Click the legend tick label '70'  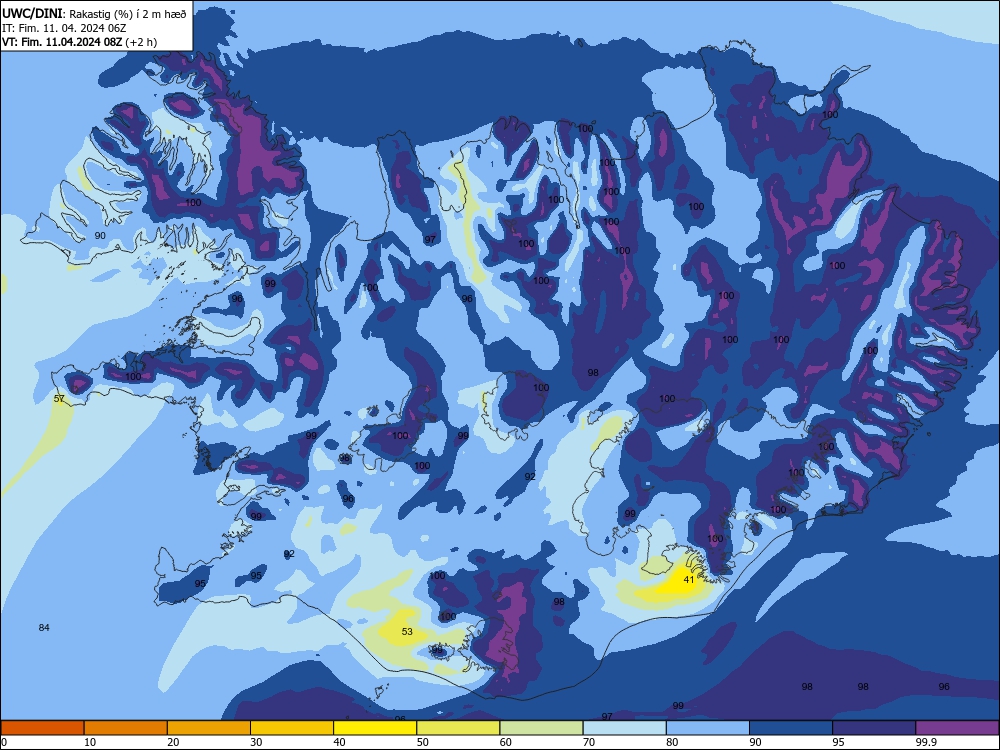click(589, 742)
